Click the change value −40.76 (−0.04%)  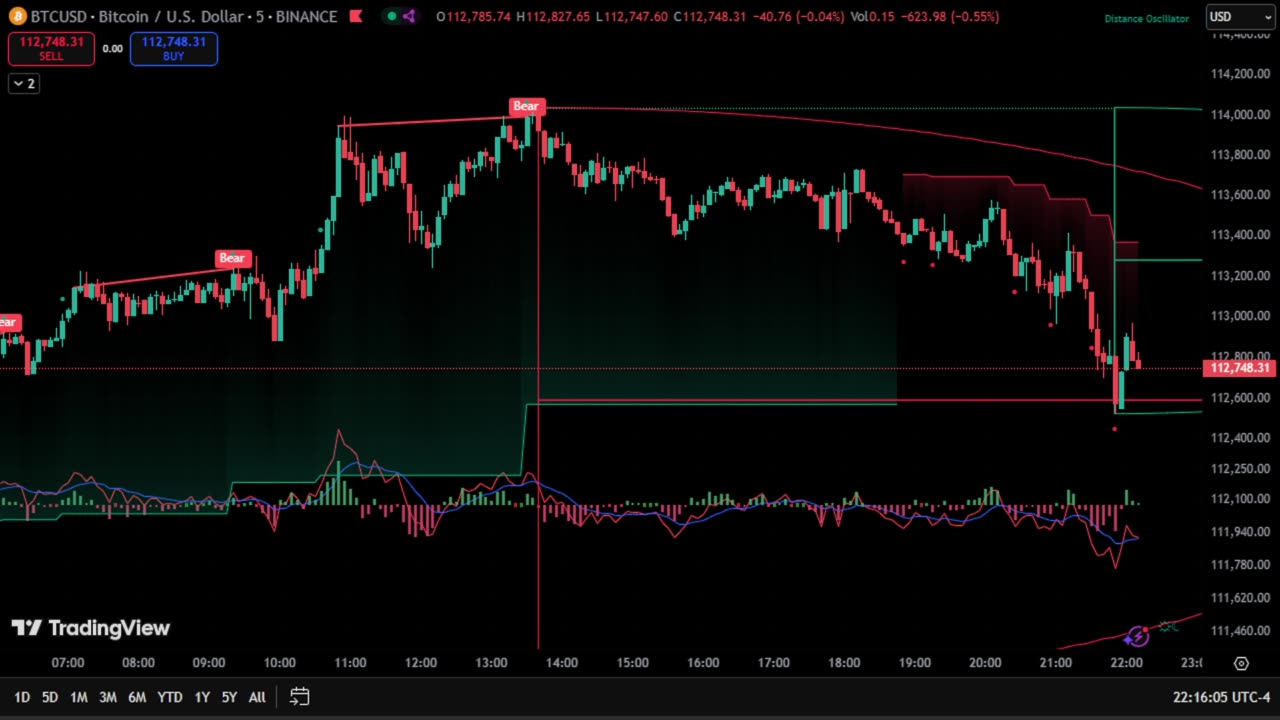[x=797, y=17]
